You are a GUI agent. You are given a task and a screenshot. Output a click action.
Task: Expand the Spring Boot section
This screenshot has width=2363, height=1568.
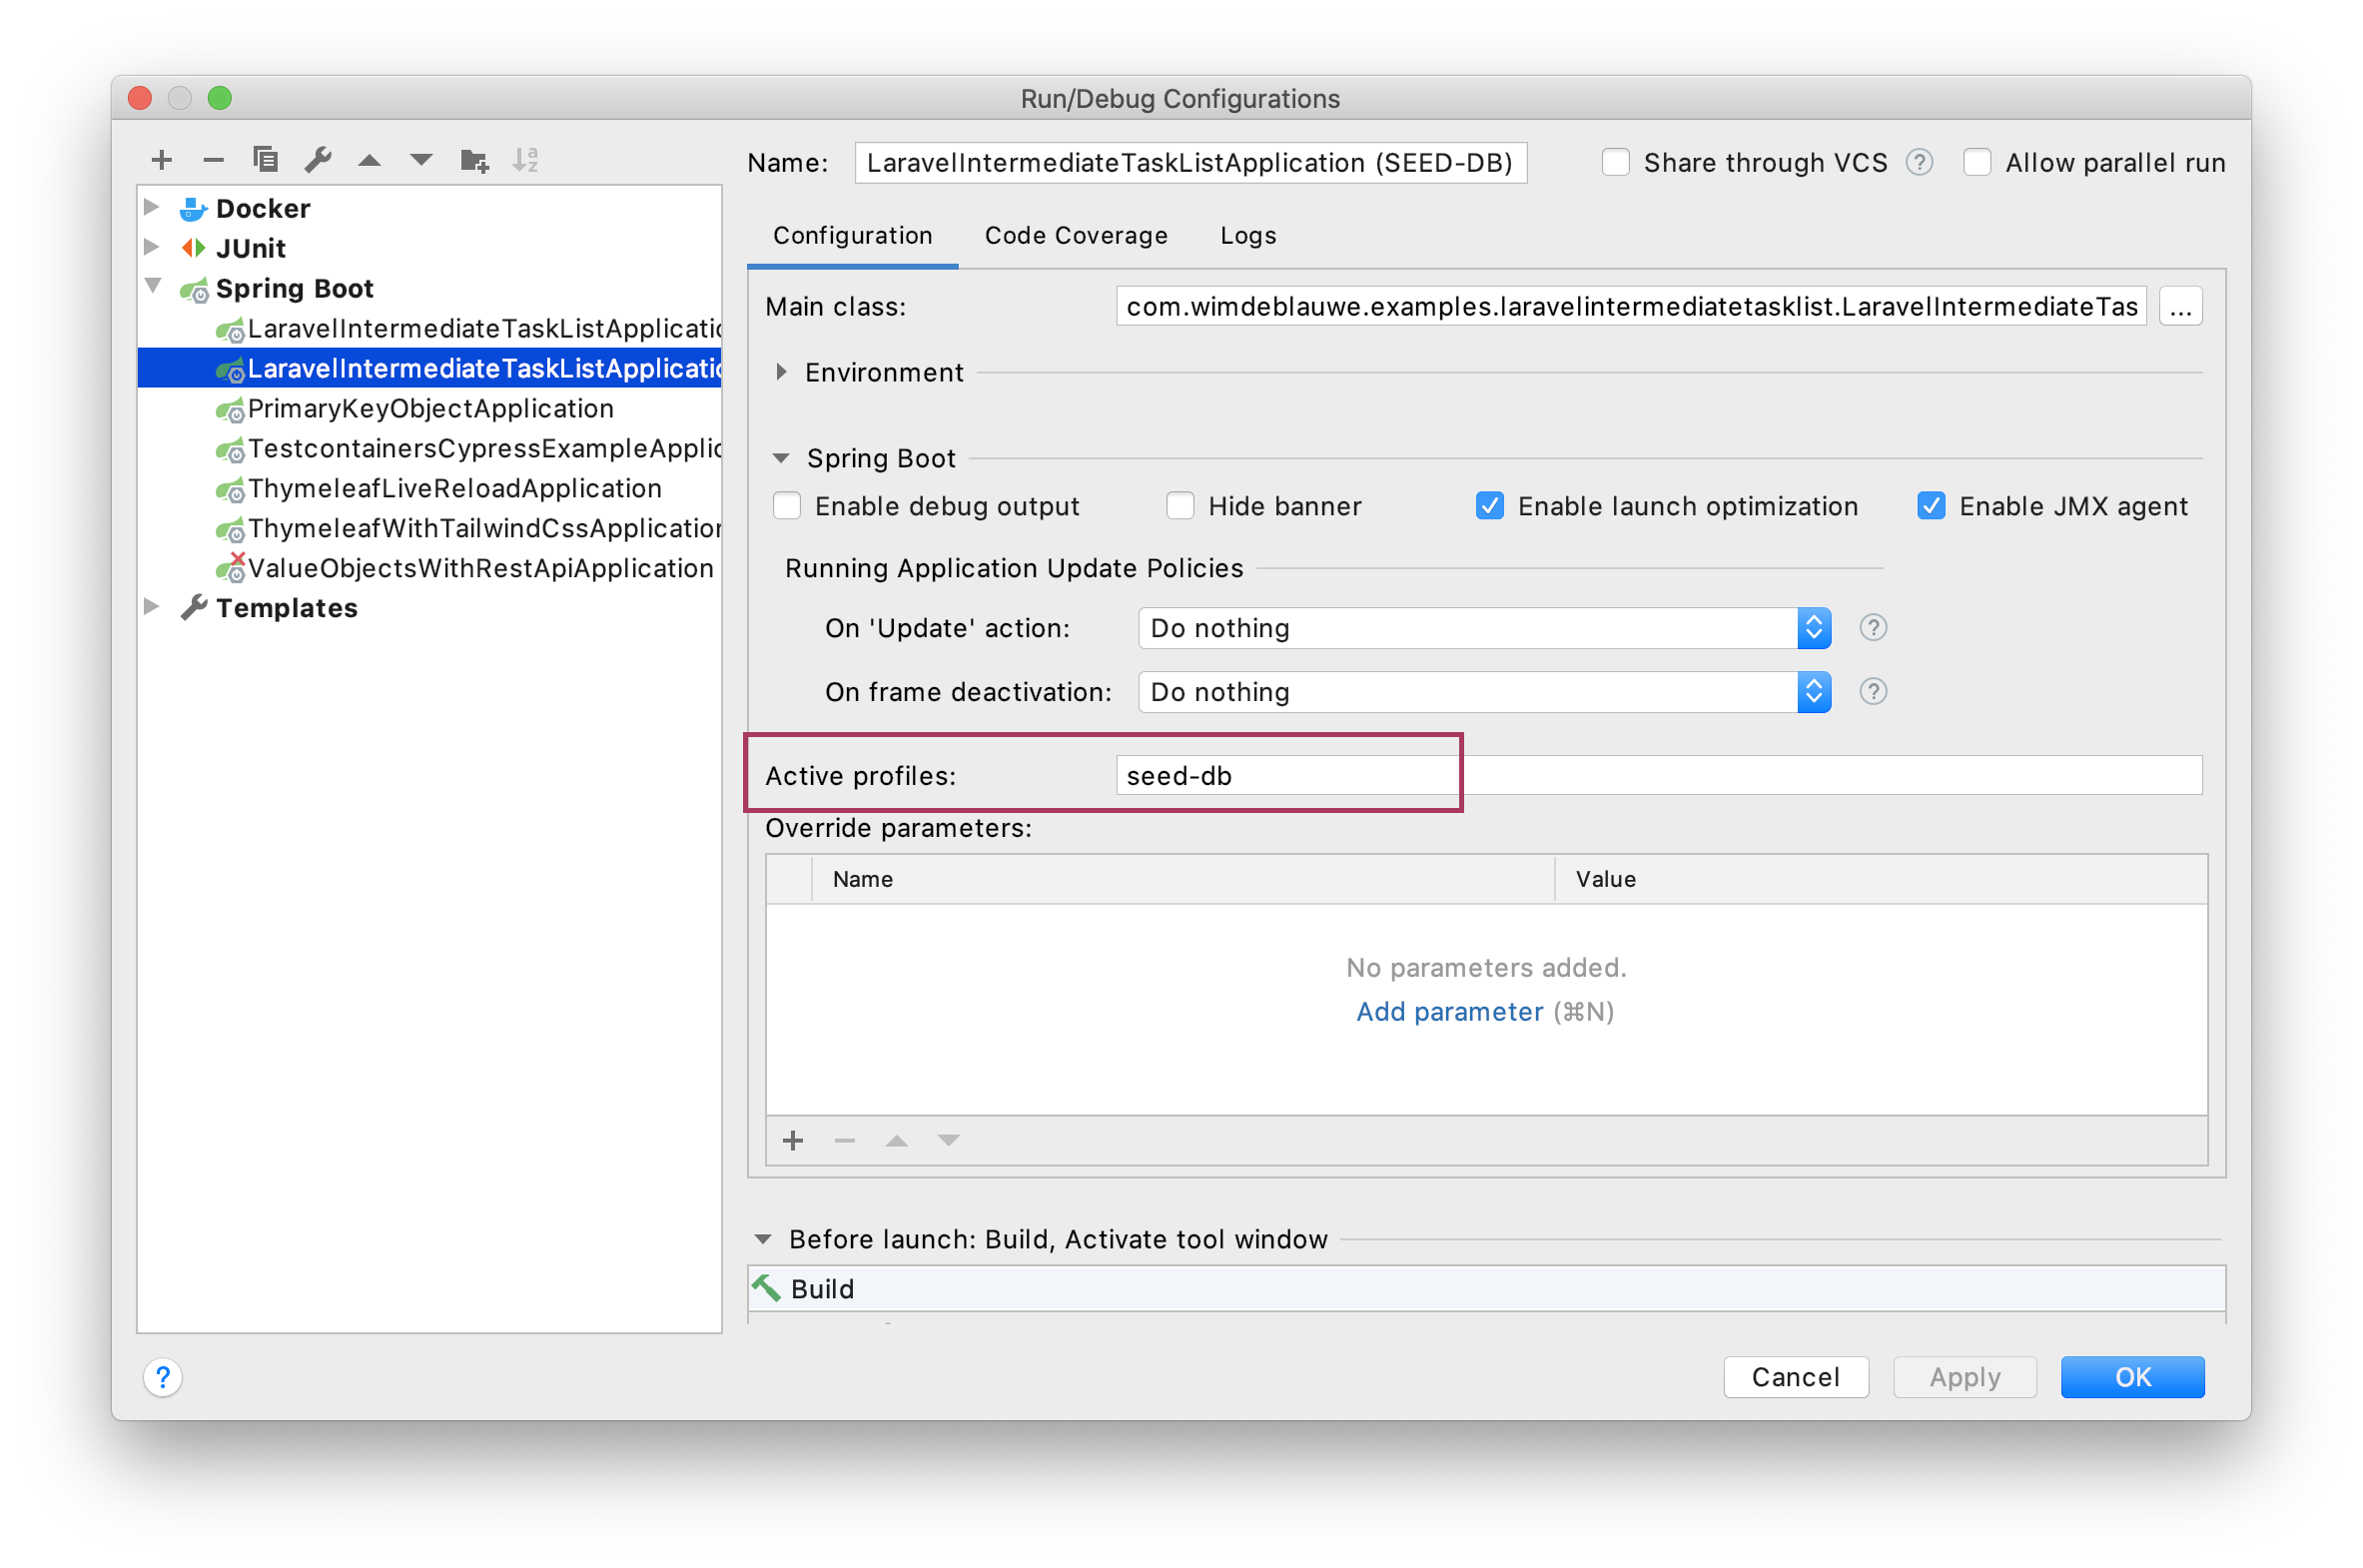[771, 456]
